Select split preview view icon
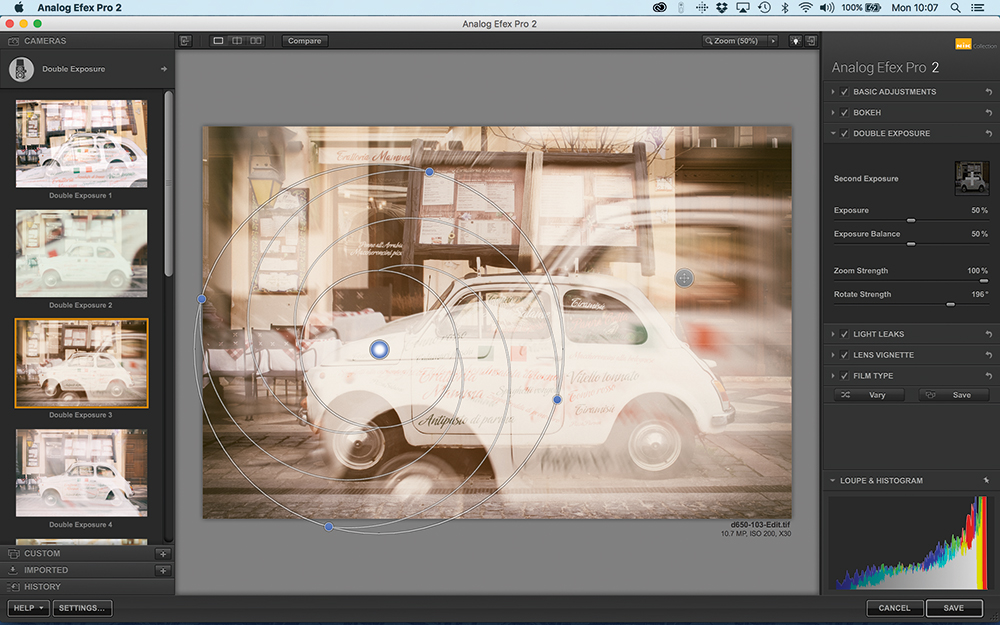Image resolution: width=1000 pixels, height=625 pixels. (x=237, y=41)
